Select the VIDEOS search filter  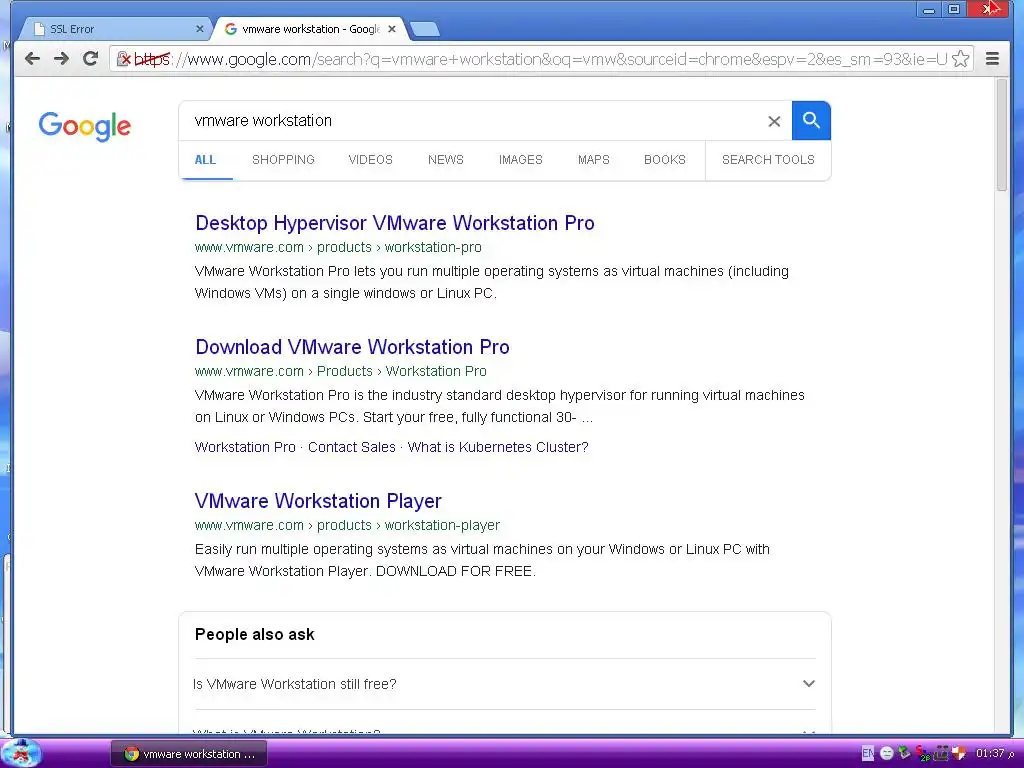click(370, 159)
